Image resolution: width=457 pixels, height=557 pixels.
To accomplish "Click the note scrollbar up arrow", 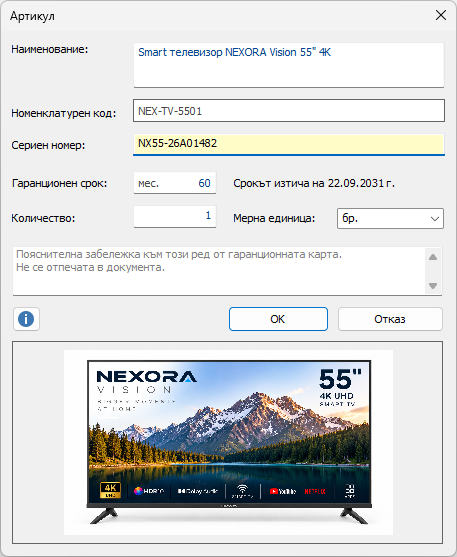I will 433,257.
